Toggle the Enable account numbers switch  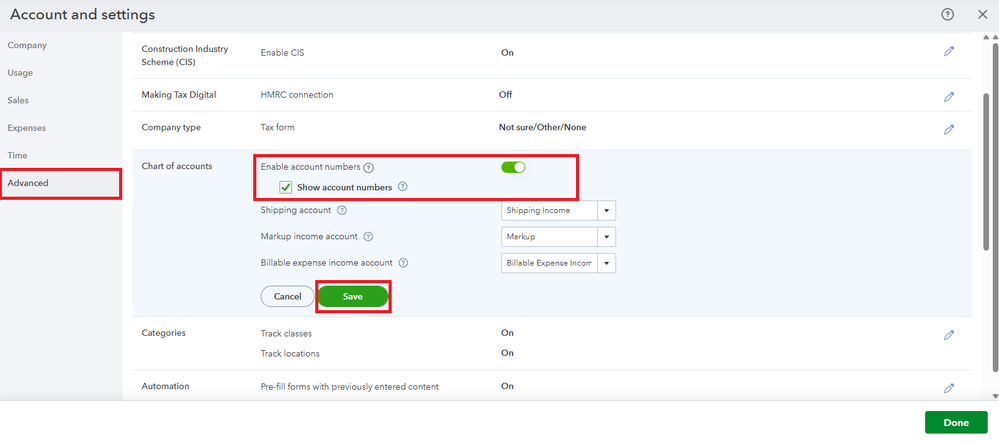[513, 167]
